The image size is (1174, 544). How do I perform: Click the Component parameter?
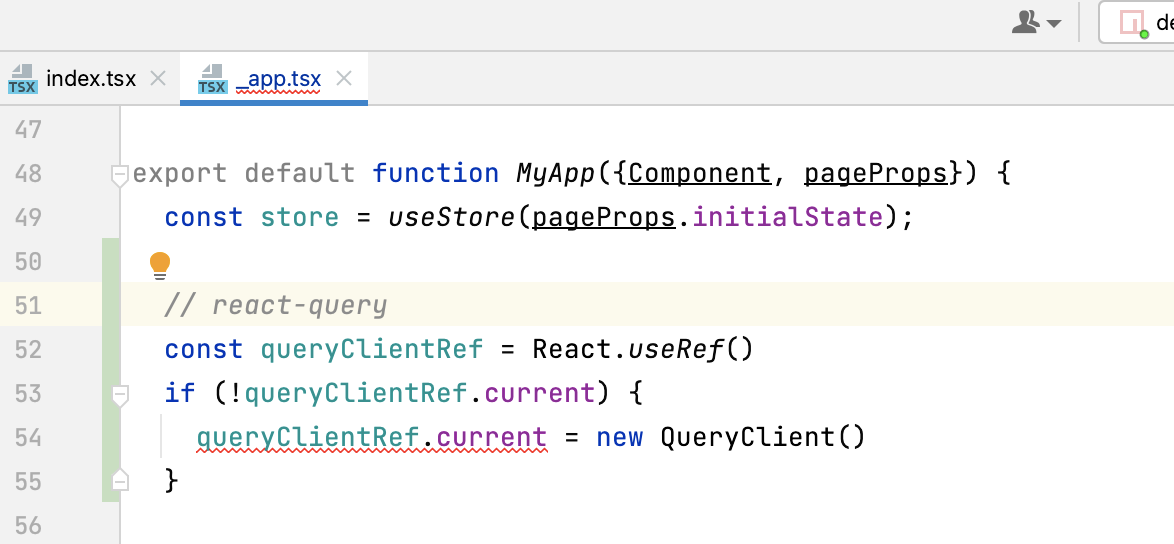pos(700,174)
